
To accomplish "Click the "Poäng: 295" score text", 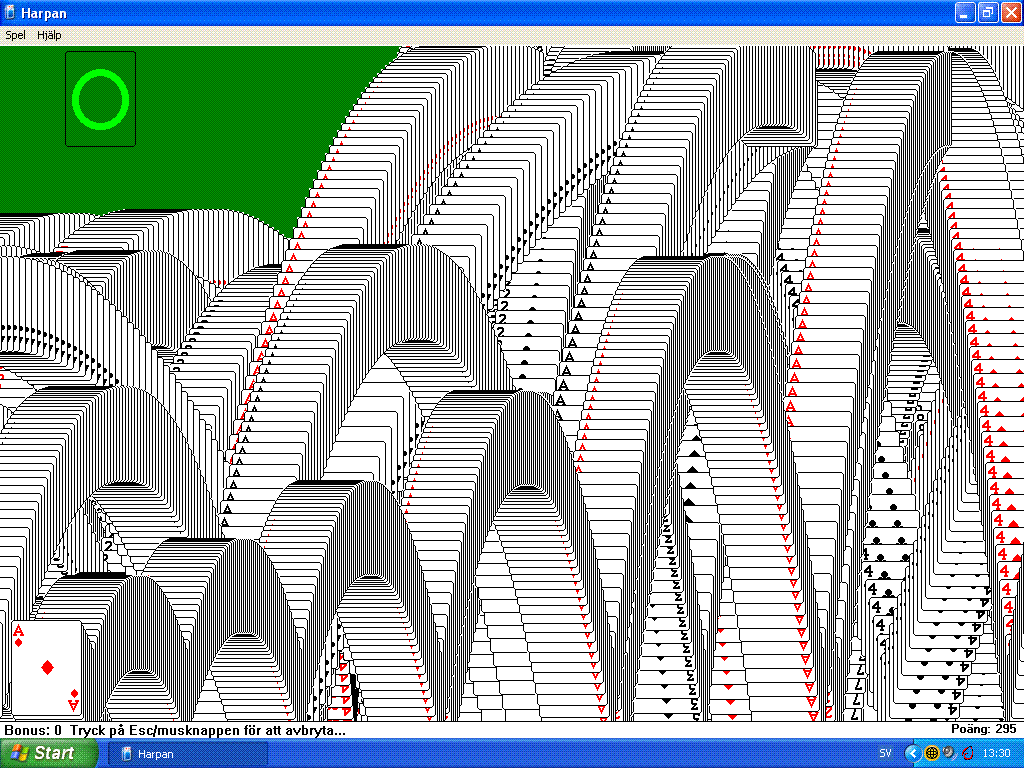I will tap(984, 729).
